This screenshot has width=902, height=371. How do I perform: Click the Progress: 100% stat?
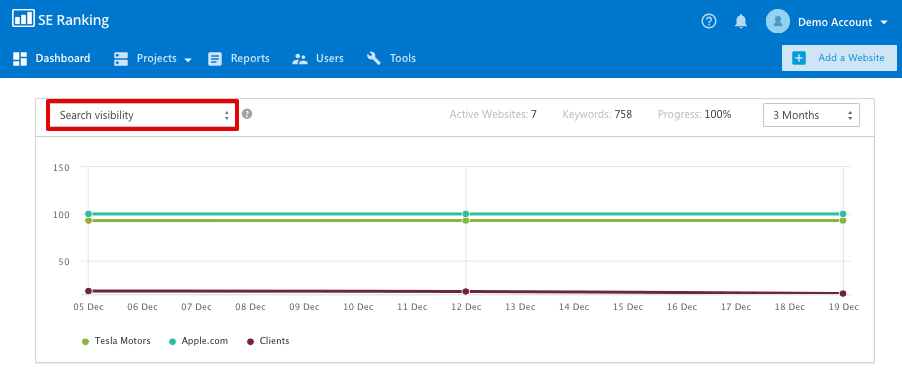tap(694, 114)
